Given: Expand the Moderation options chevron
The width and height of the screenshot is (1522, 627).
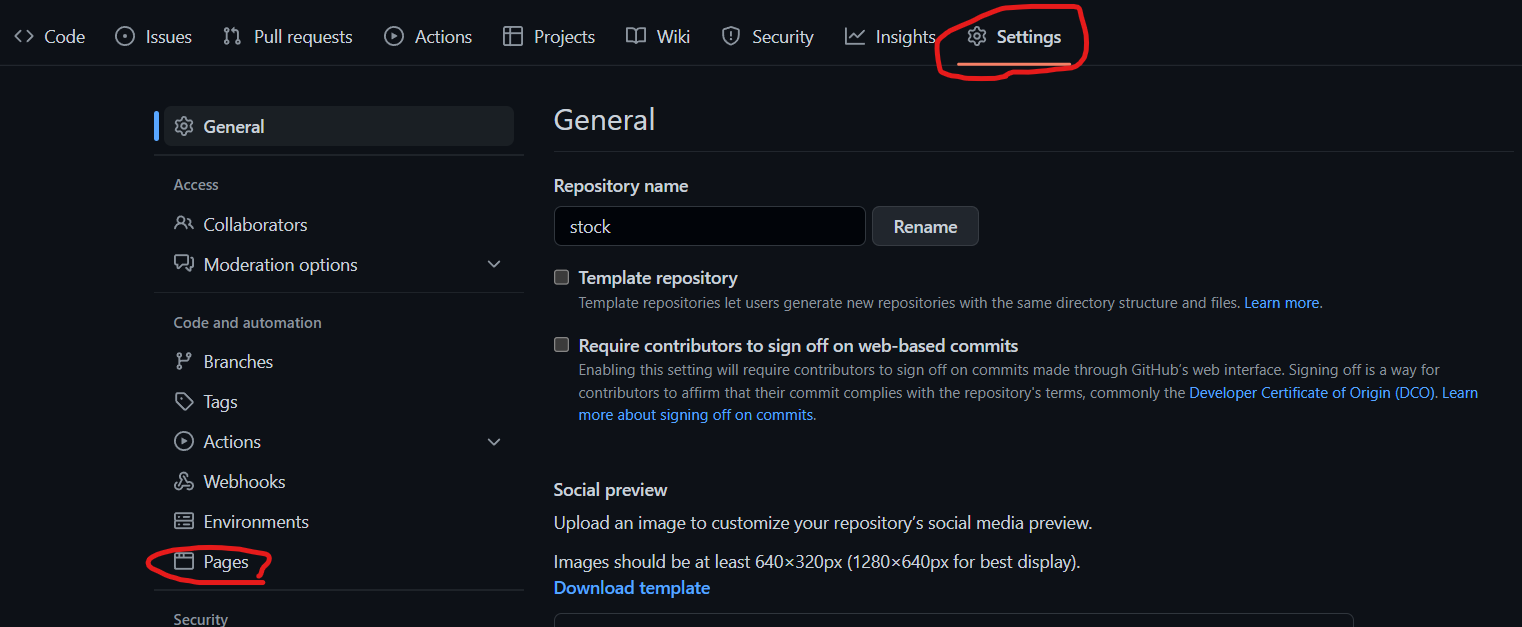Looking at the screenshot, I should pyautogui.click(x=494, y=264).
